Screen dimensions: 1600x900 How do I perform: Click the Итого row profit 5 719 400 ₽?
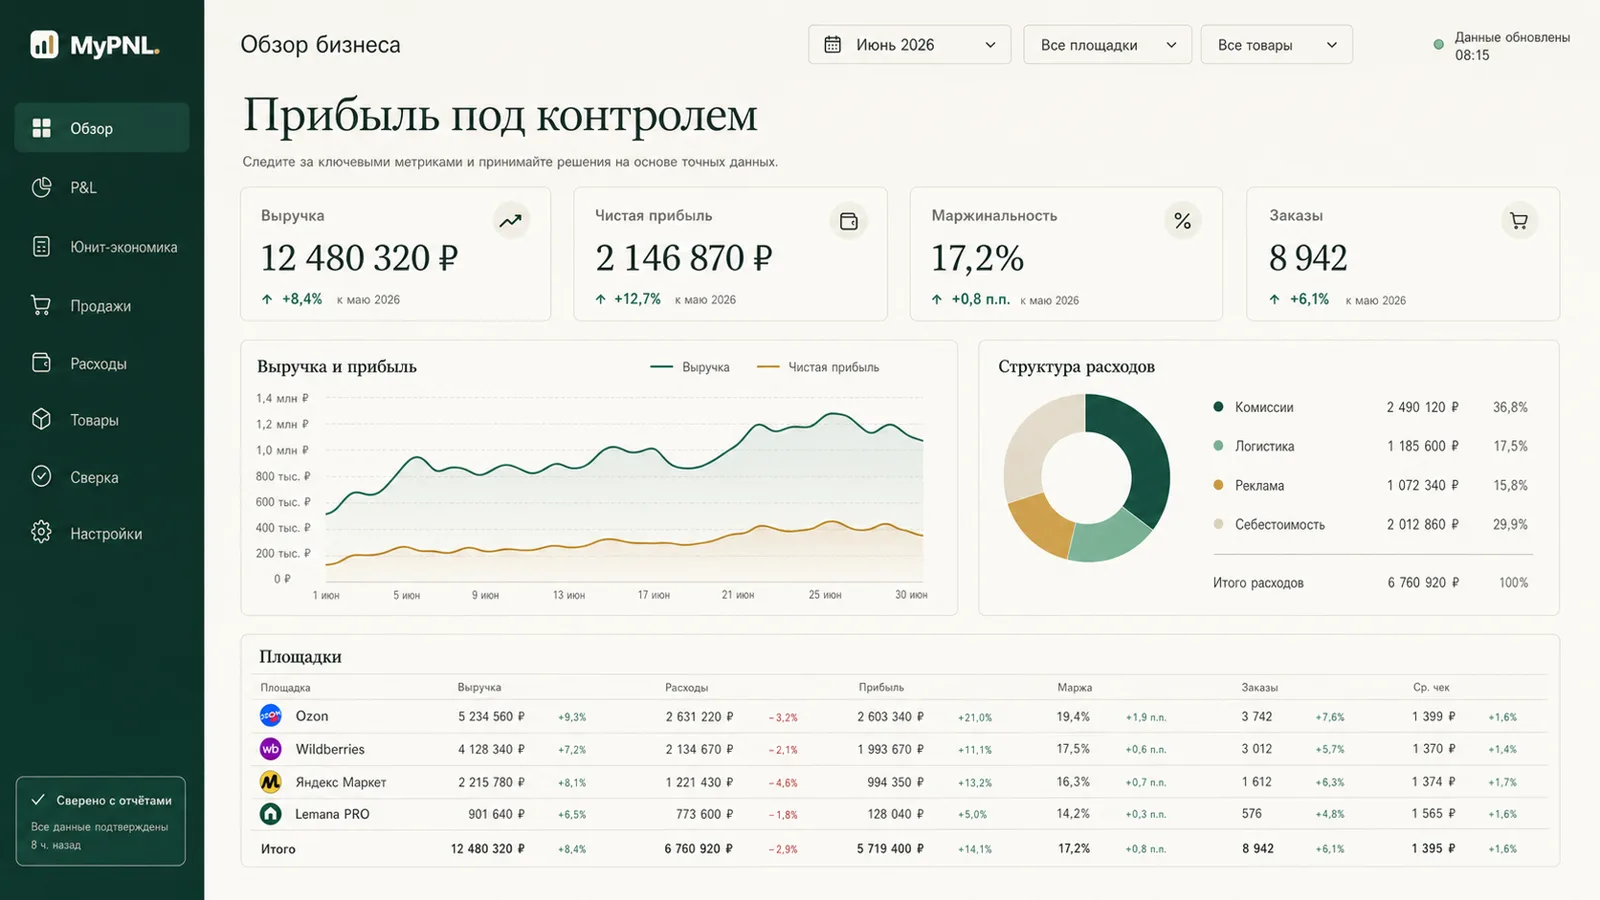point(891,849)
